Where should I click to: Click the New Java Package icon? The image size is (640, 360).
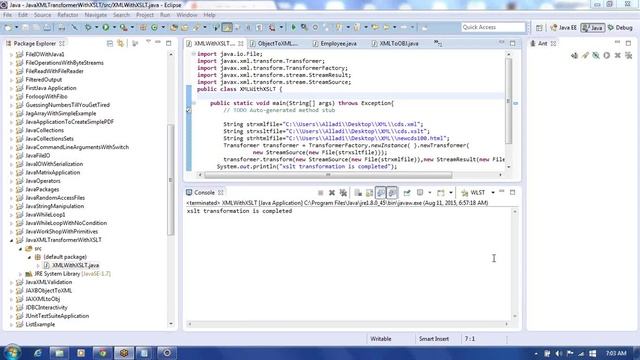coord(143,28)
